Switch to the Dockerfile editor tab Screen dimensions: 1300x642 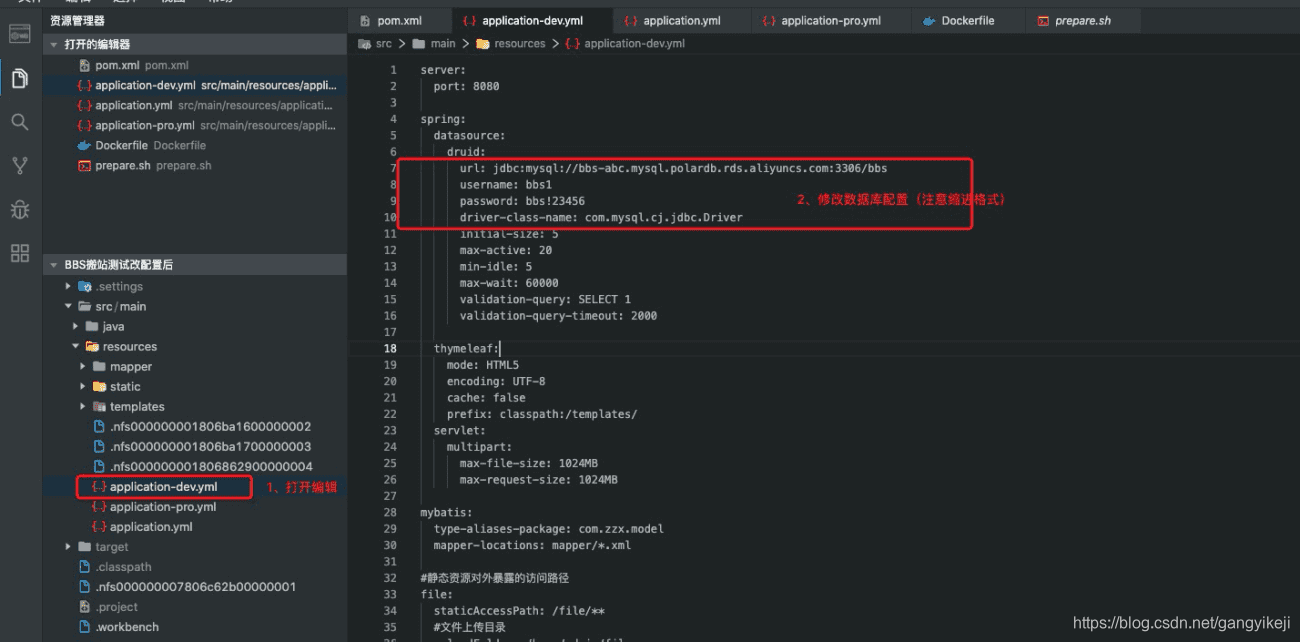[968, 20]
